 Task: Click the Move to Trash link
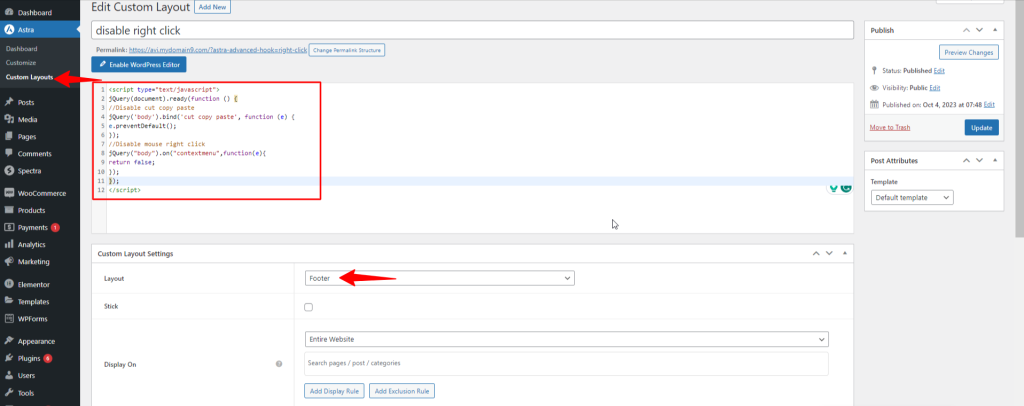[889, 127]
